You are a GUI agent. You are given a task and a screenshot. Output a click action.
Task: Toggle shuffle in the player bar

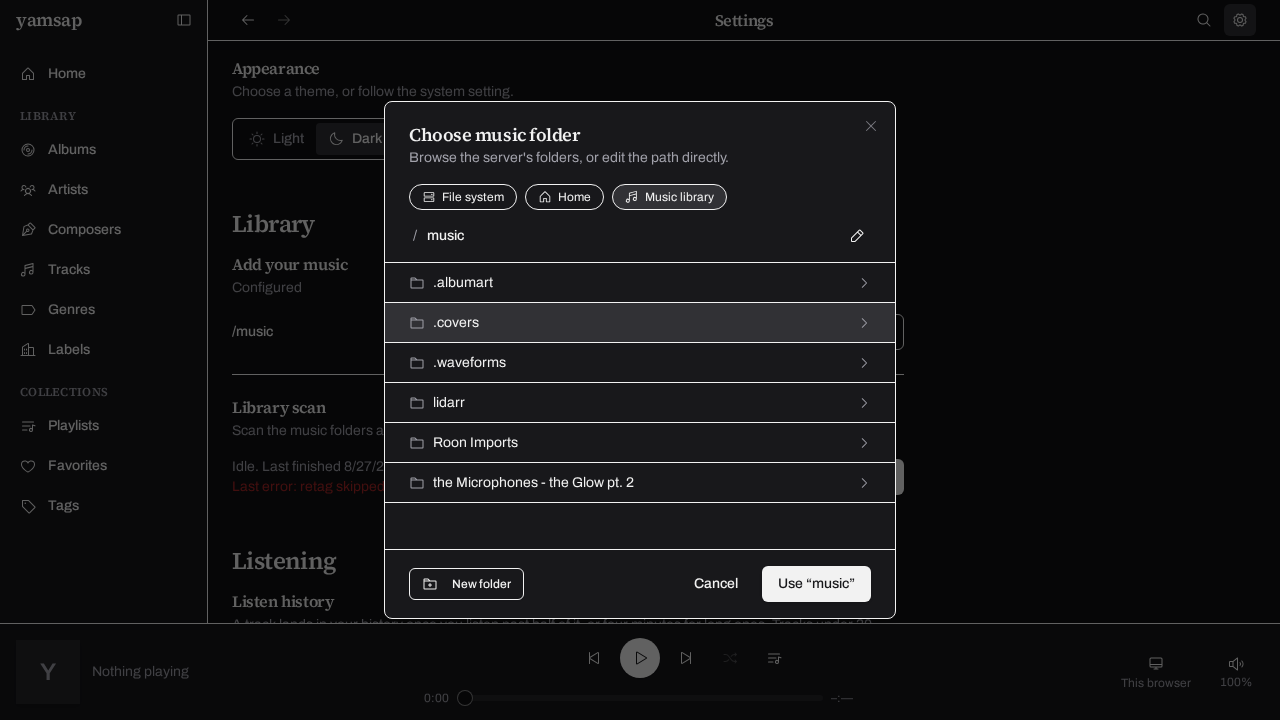730,658
